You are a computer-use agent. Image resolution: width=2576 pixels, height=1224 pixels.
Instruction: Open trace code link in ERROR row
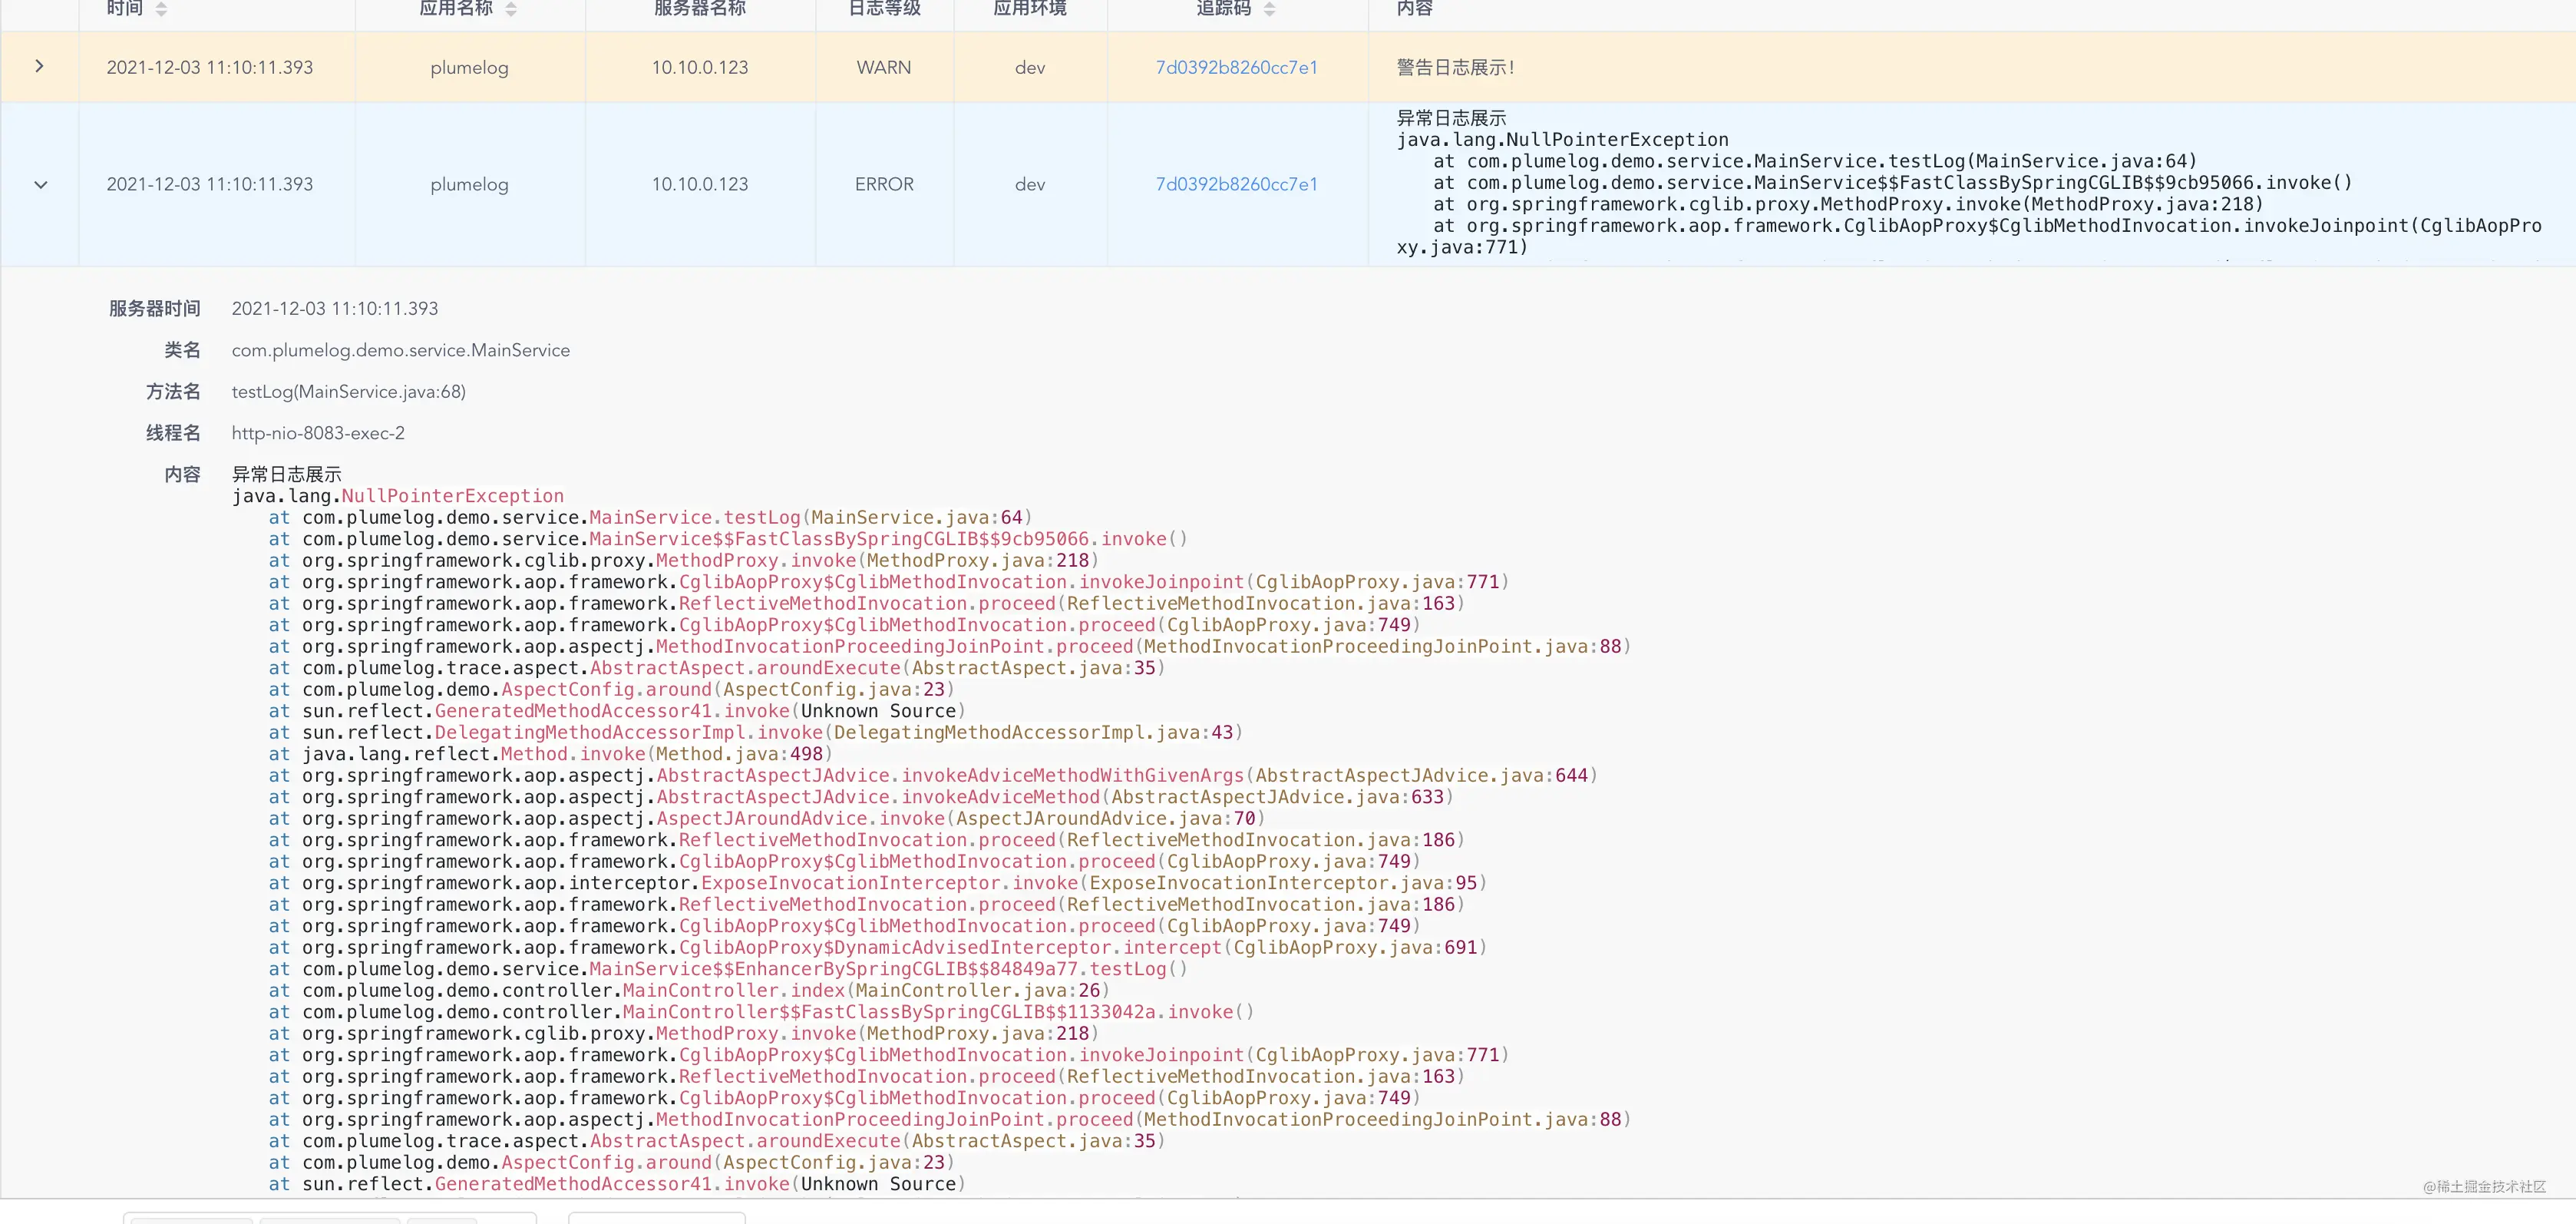[1236, 184]
